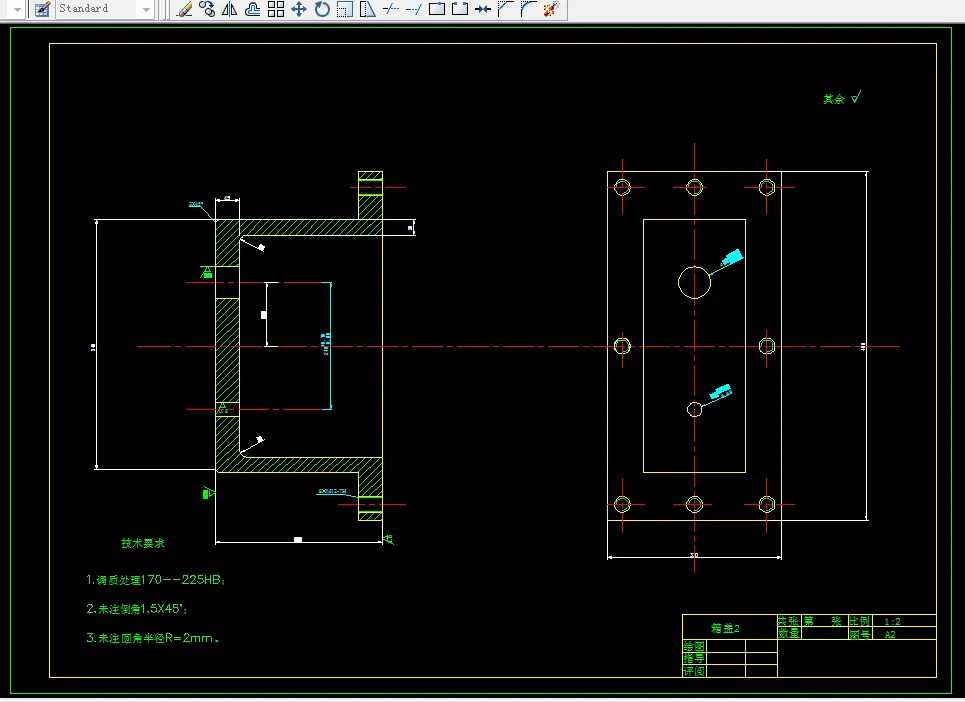
Task: Select the Array tool
Action: 276,9
